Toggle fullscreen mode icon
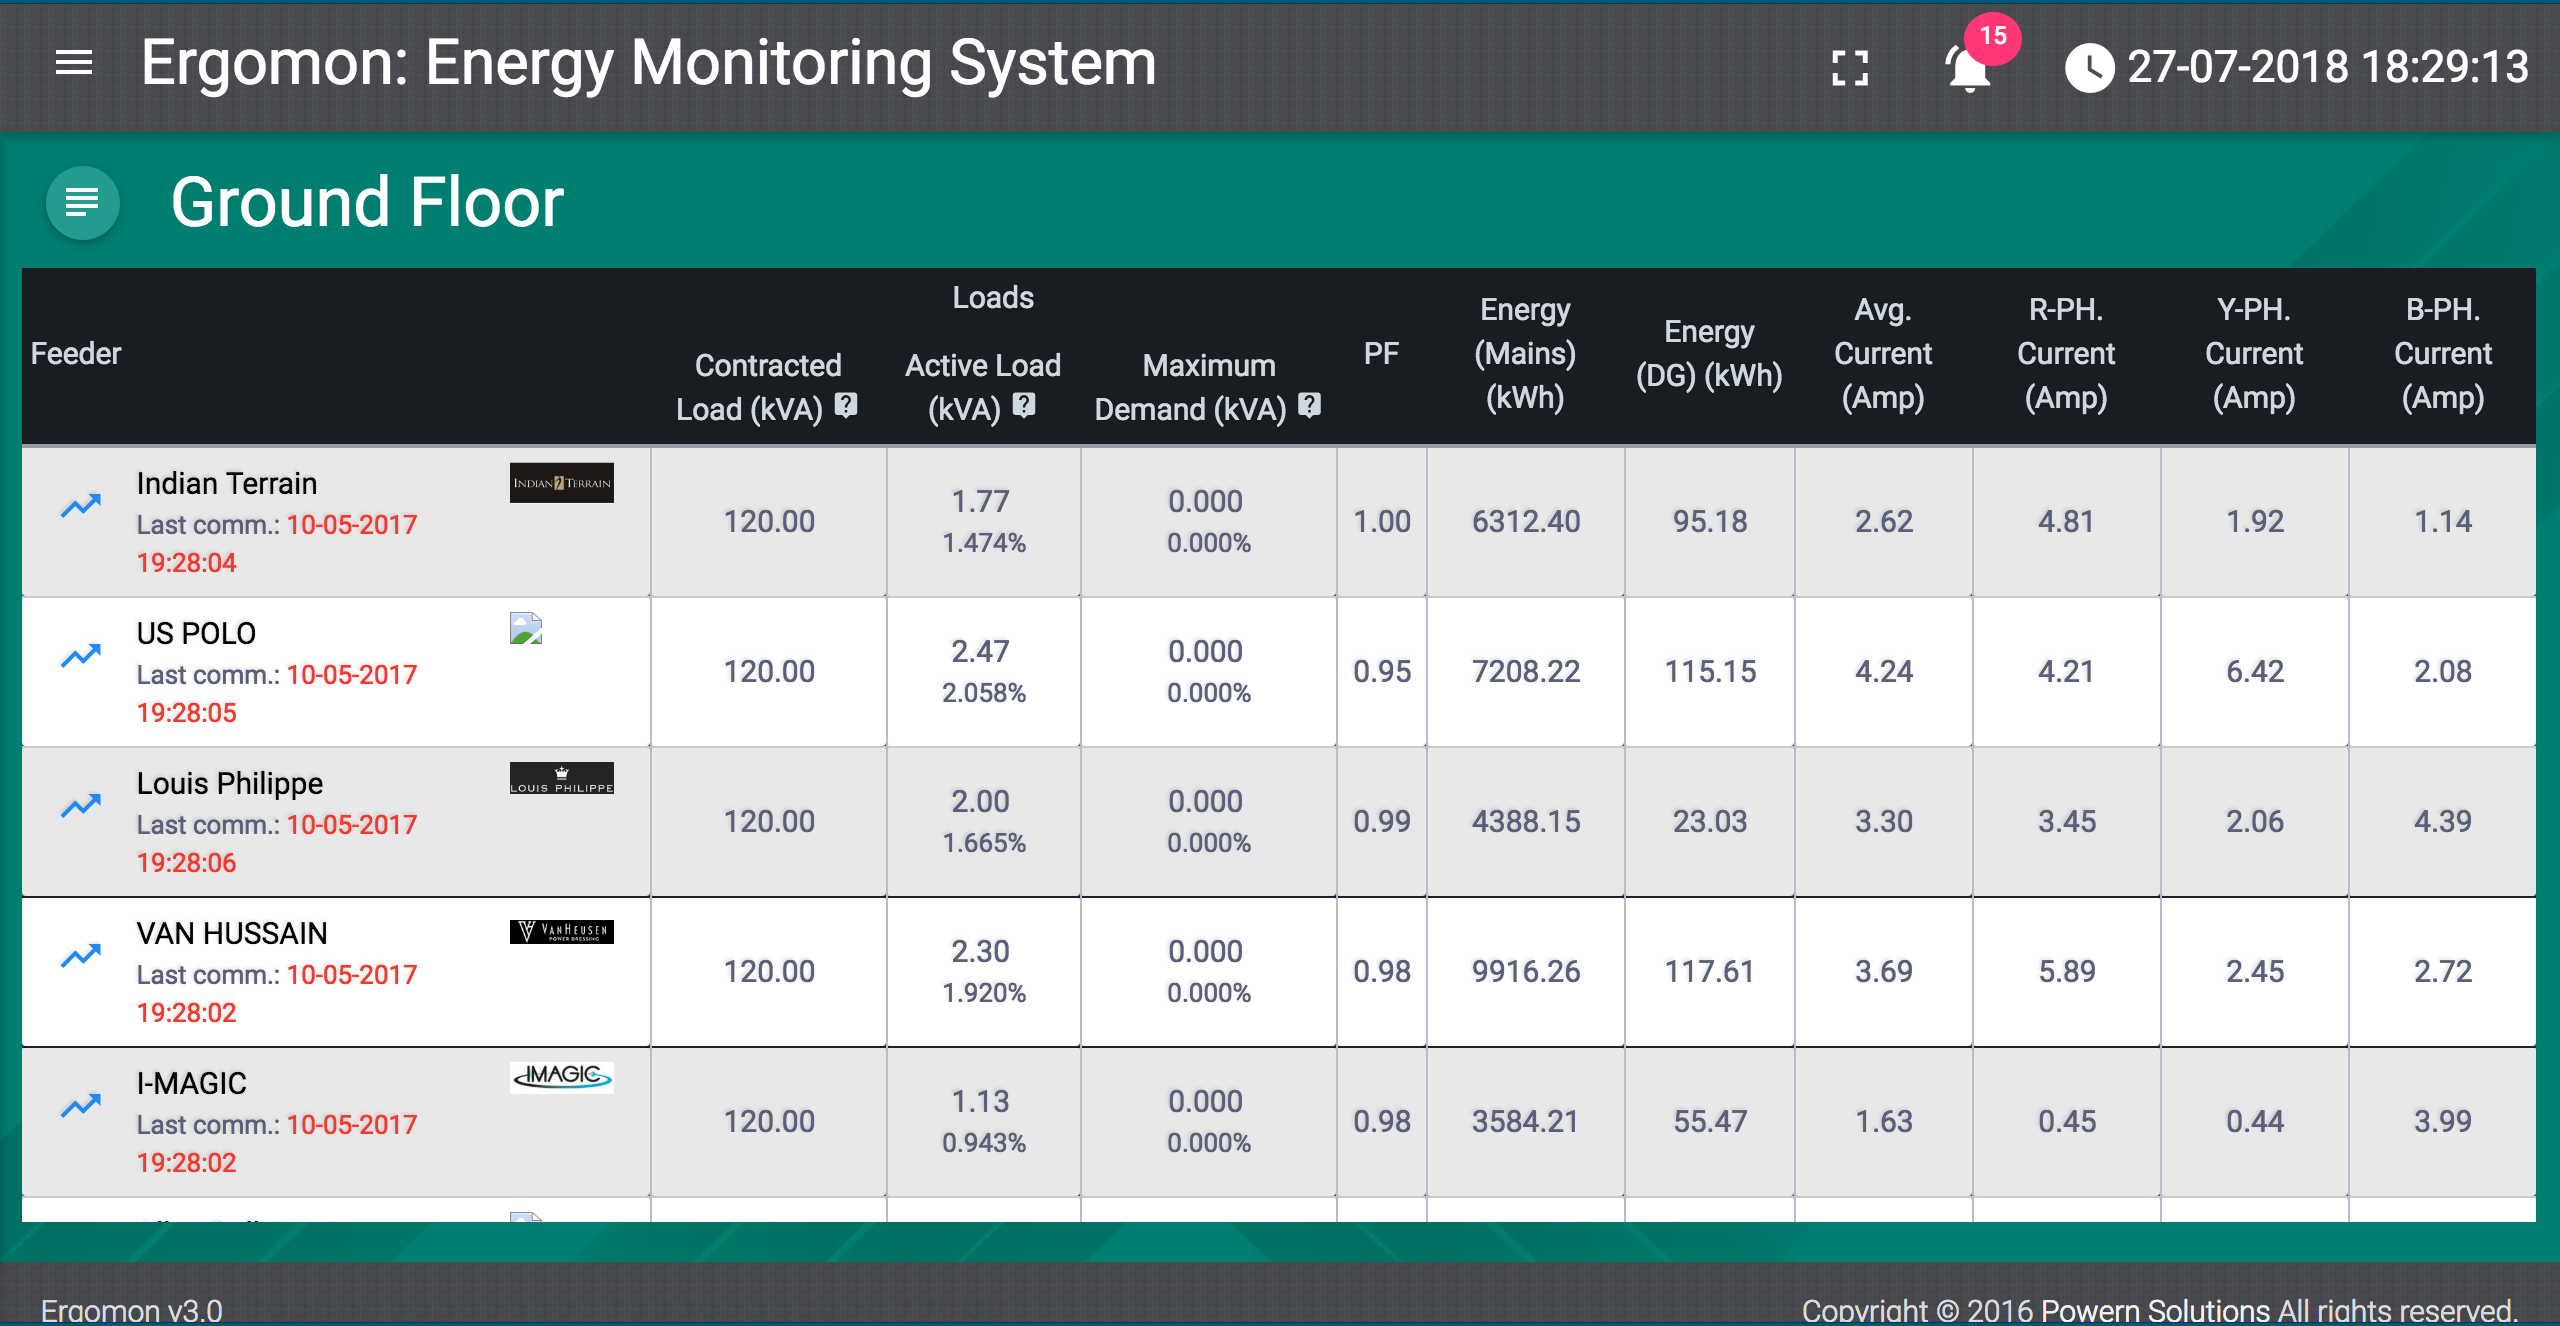Viewport: 2560px width, 1326px height. pos(1850,68)
